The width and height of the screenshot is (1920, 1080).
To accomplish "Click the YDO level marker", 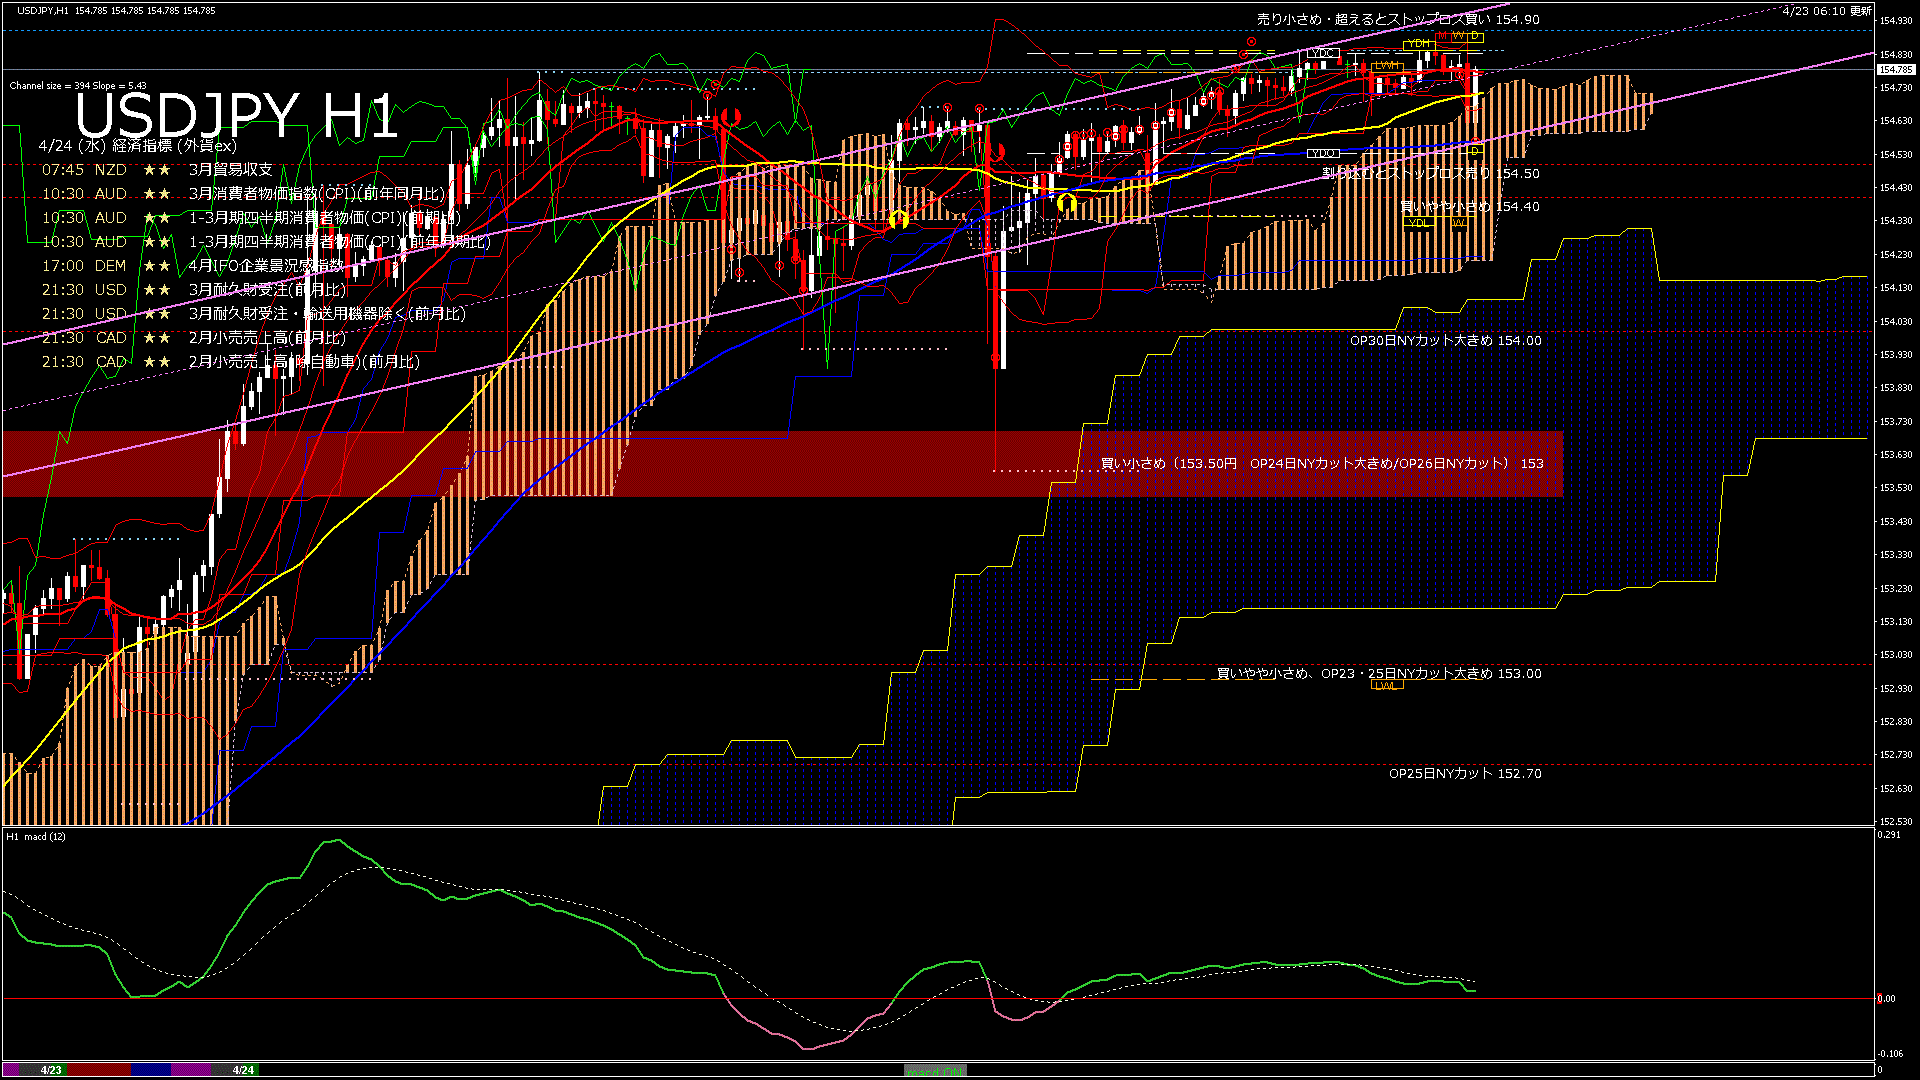I will [1323, 154].
